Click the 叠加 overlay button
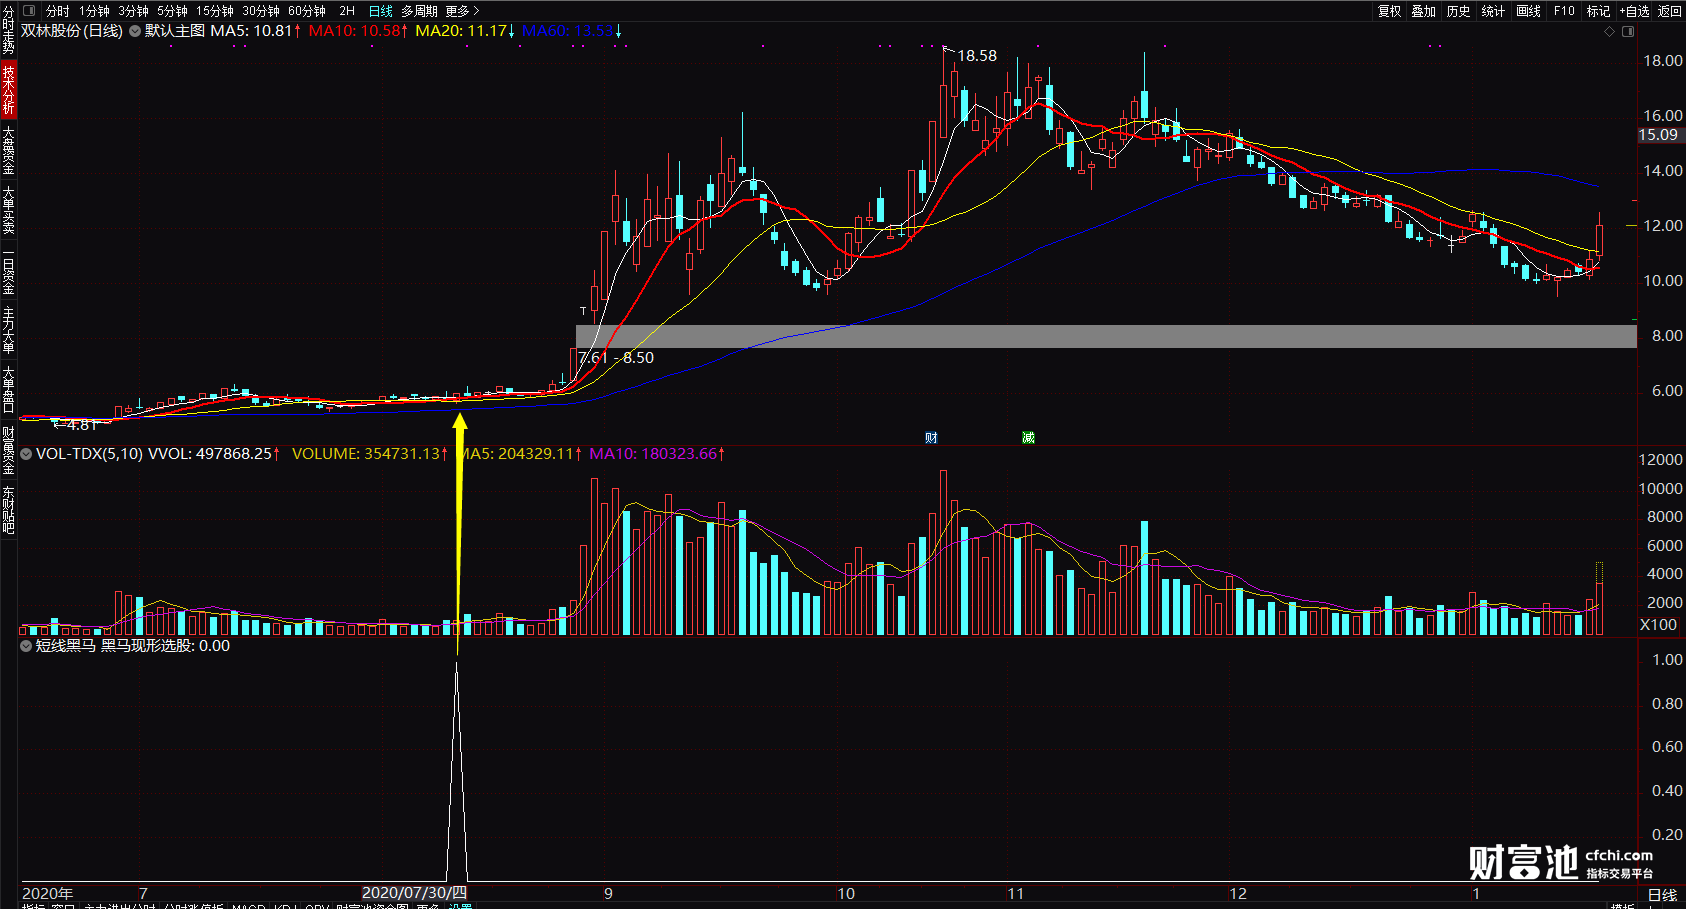This screenshot has height=909, width=1686. (x=1424, y=11)
